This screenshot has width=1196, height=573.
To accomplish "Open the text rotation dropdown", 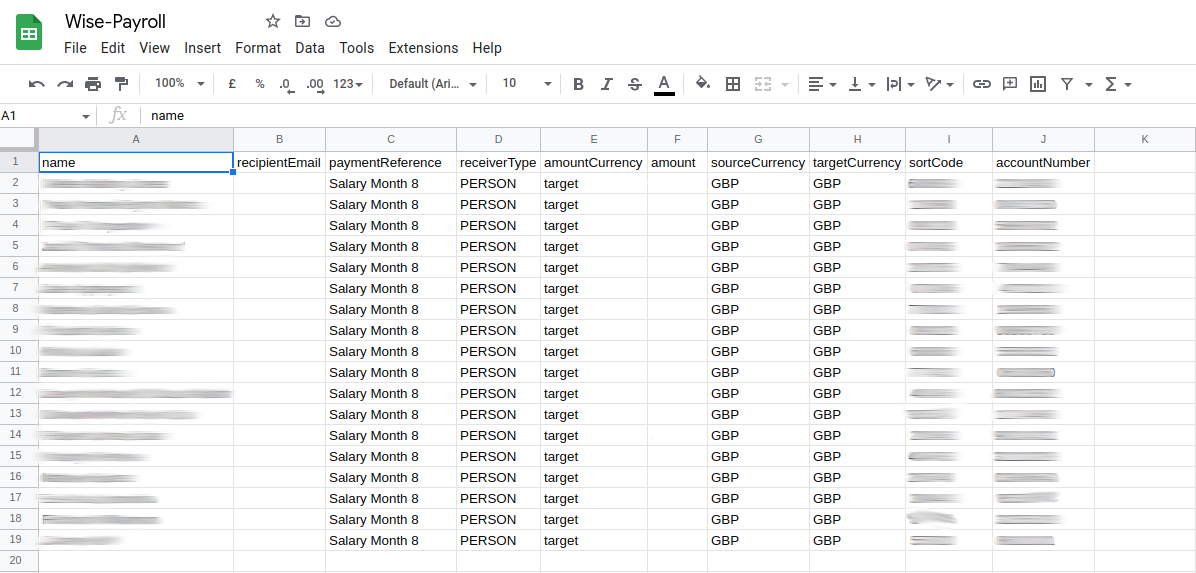I will click(940, 84).
